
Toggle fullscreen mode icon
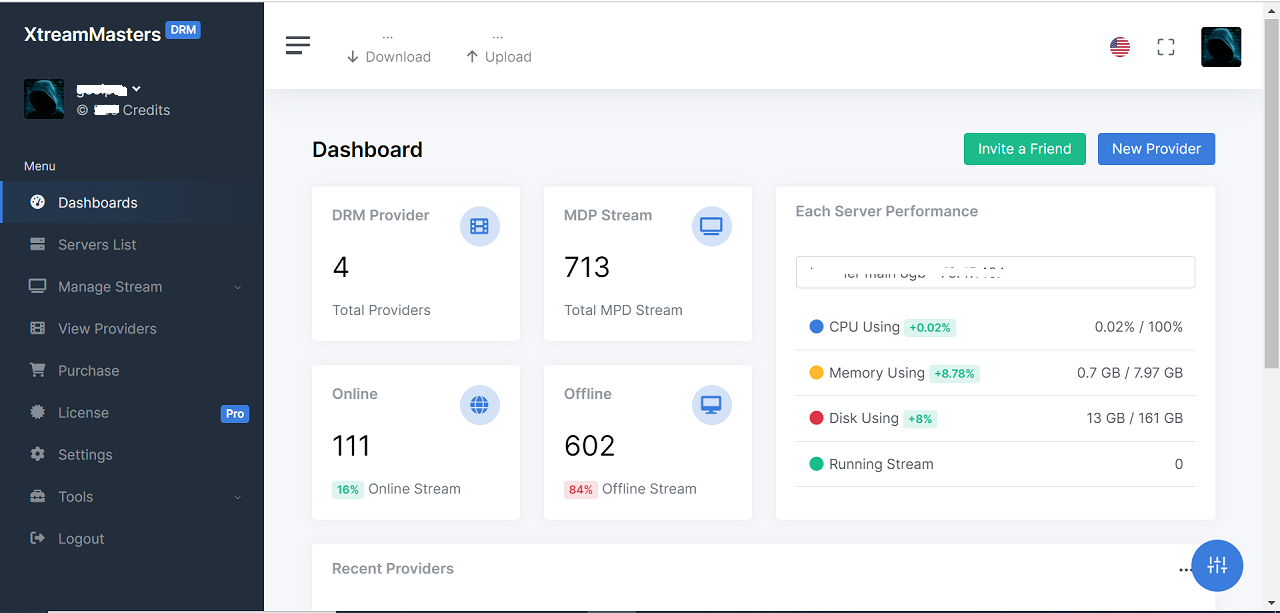[1166, 47]
